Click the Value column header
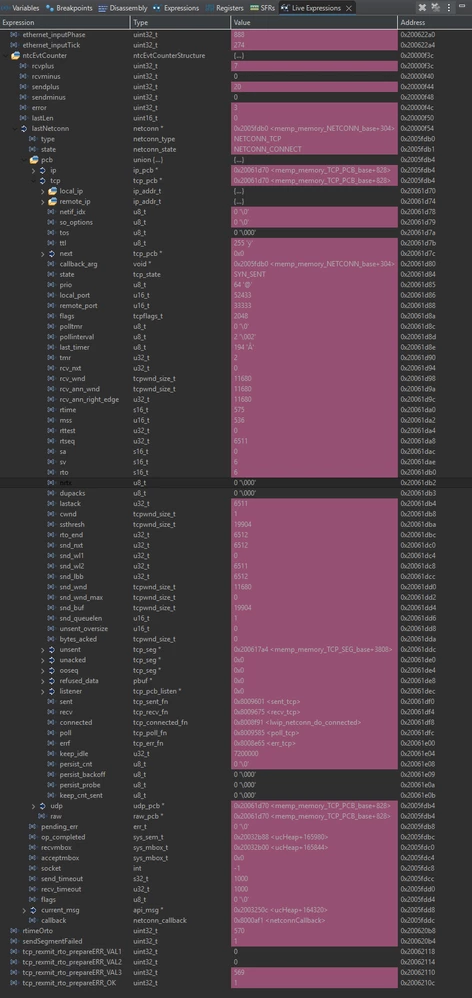Viewport: 472px width, 998px height. coord(314,23)
